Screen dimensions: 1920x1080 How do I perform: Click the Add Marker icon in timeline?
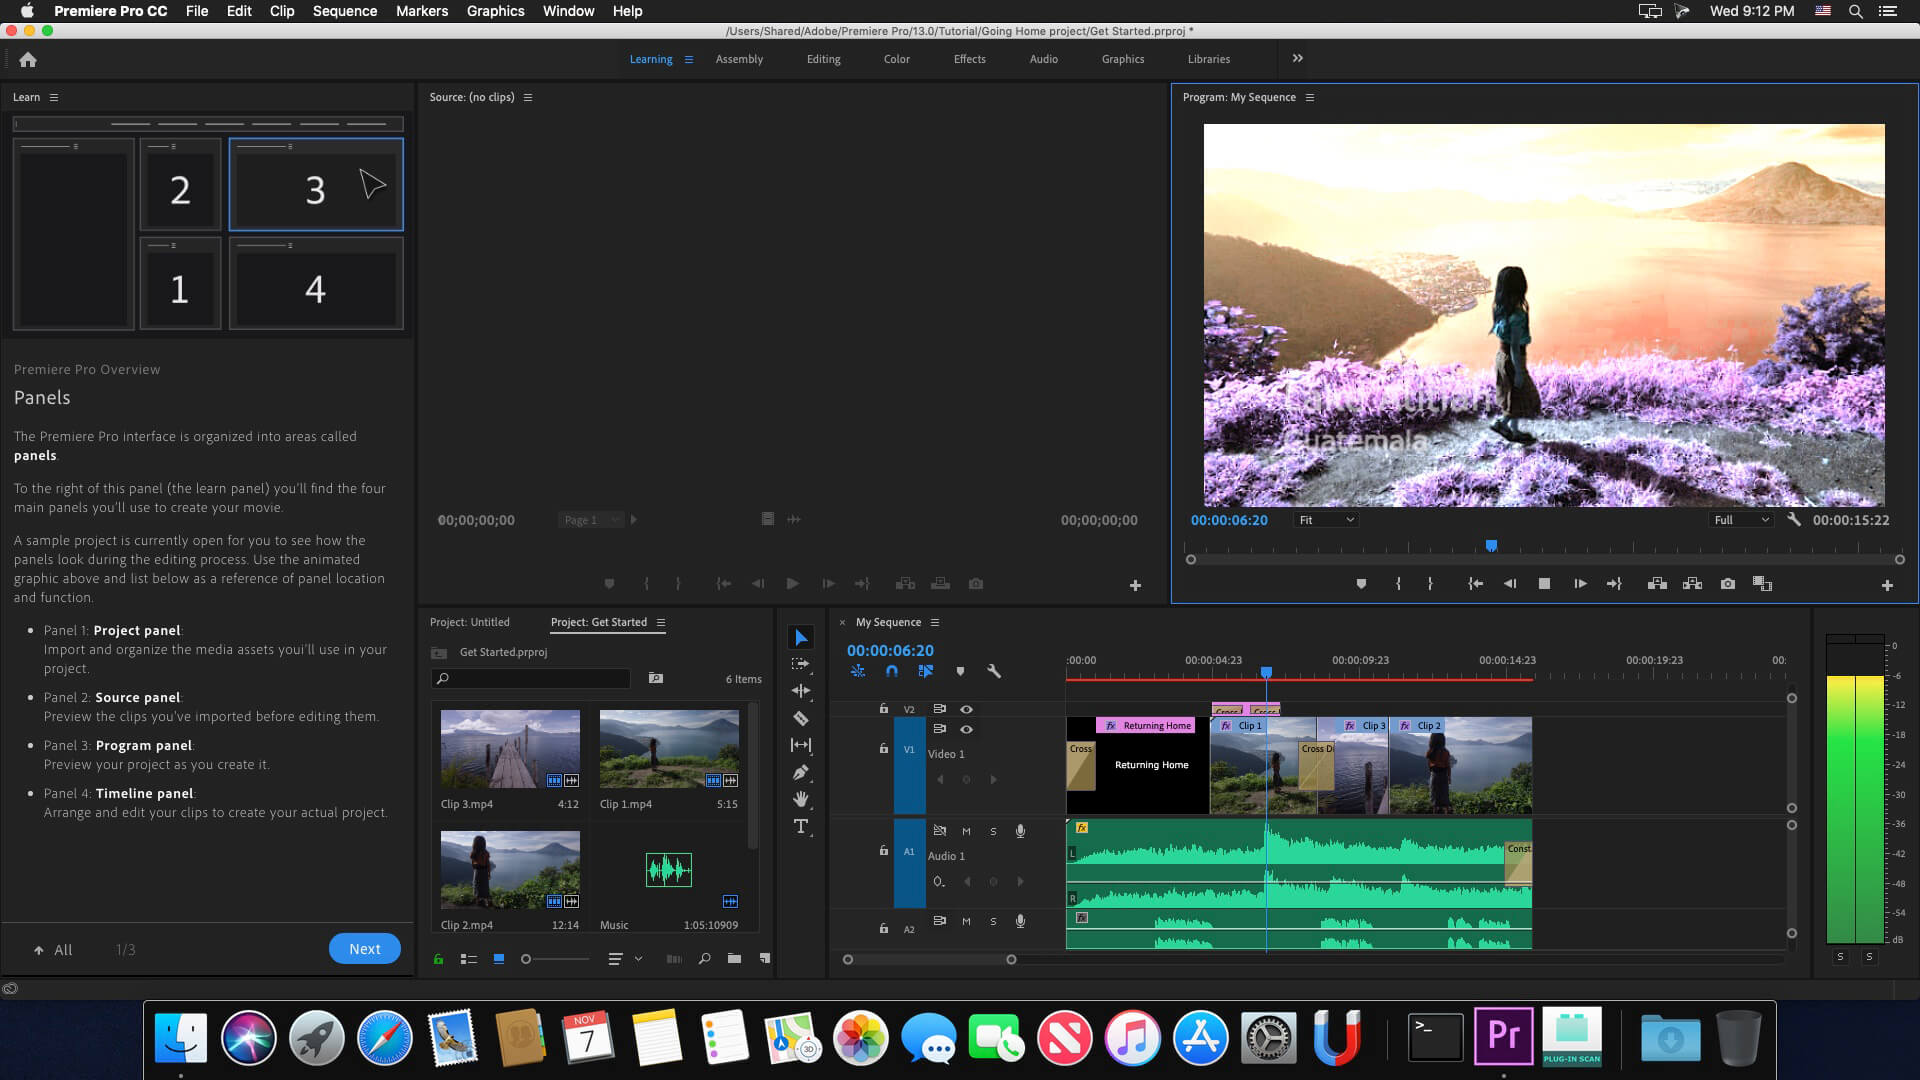click(961, 671)
